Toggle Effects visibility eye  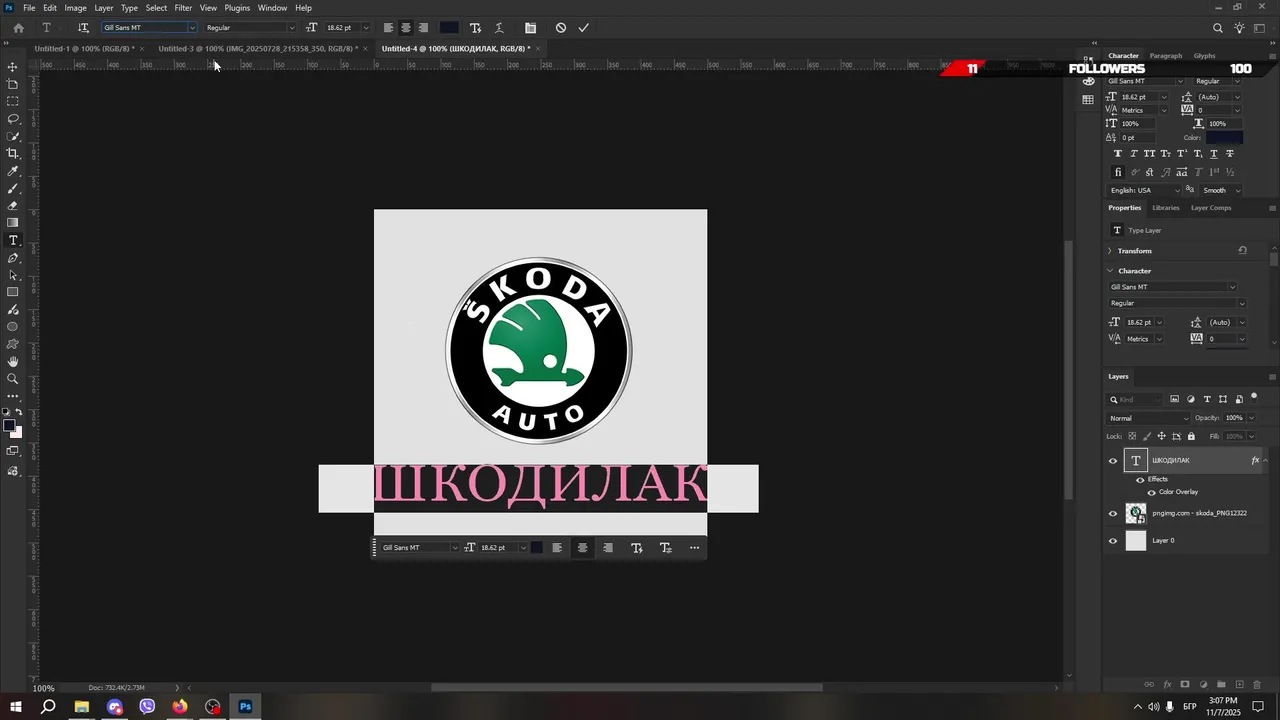click(1140, 480)
